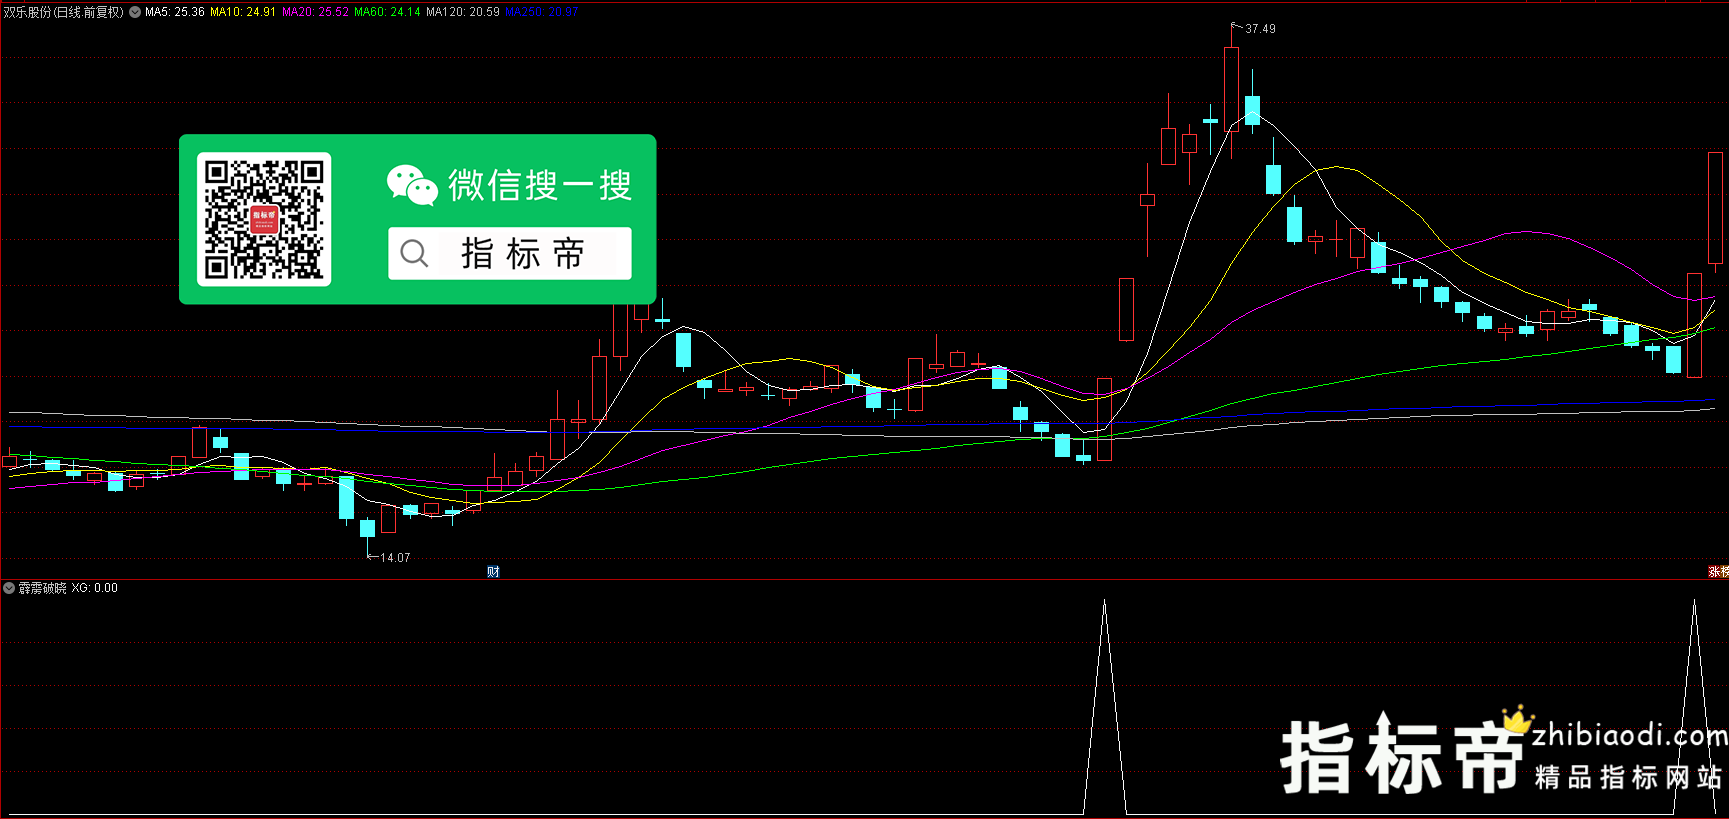Click the blue MA250: 20.97 label
This screenshot has height=819, width=1729.
[542, 12]
